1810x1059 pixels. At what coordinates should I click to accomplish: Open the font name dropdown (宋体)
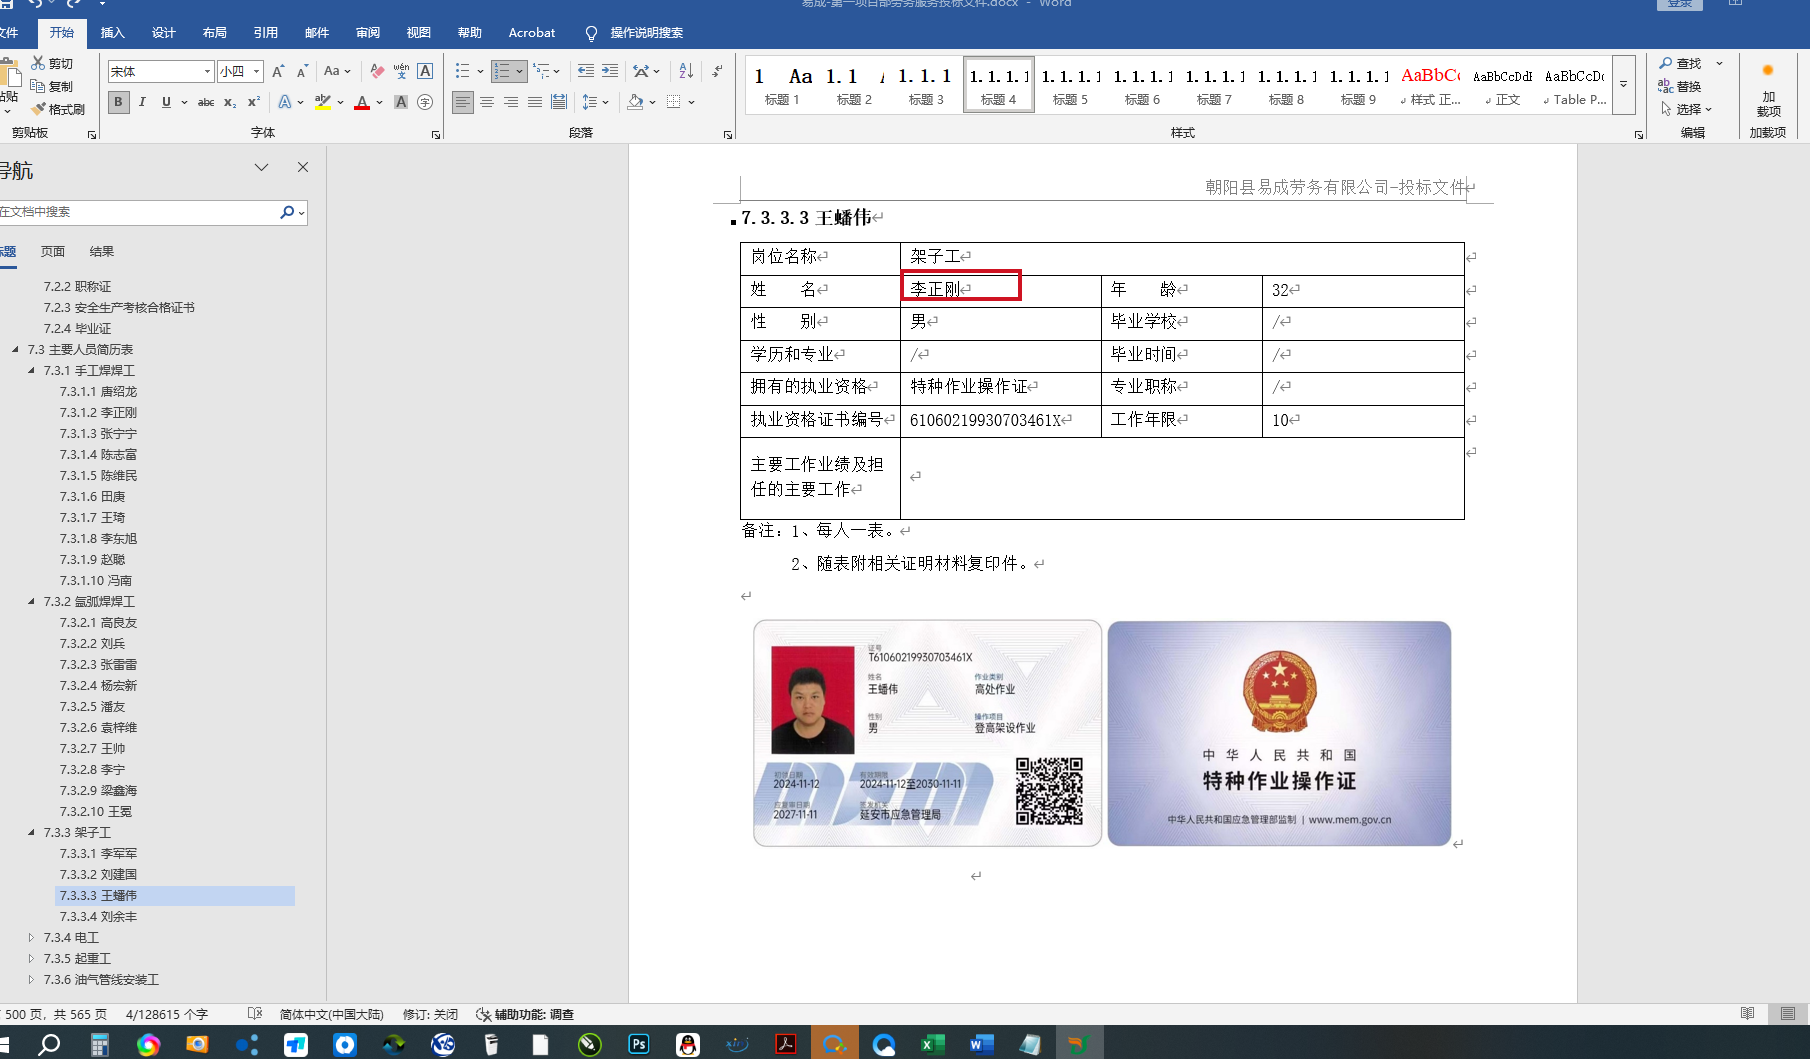[207, 71]
